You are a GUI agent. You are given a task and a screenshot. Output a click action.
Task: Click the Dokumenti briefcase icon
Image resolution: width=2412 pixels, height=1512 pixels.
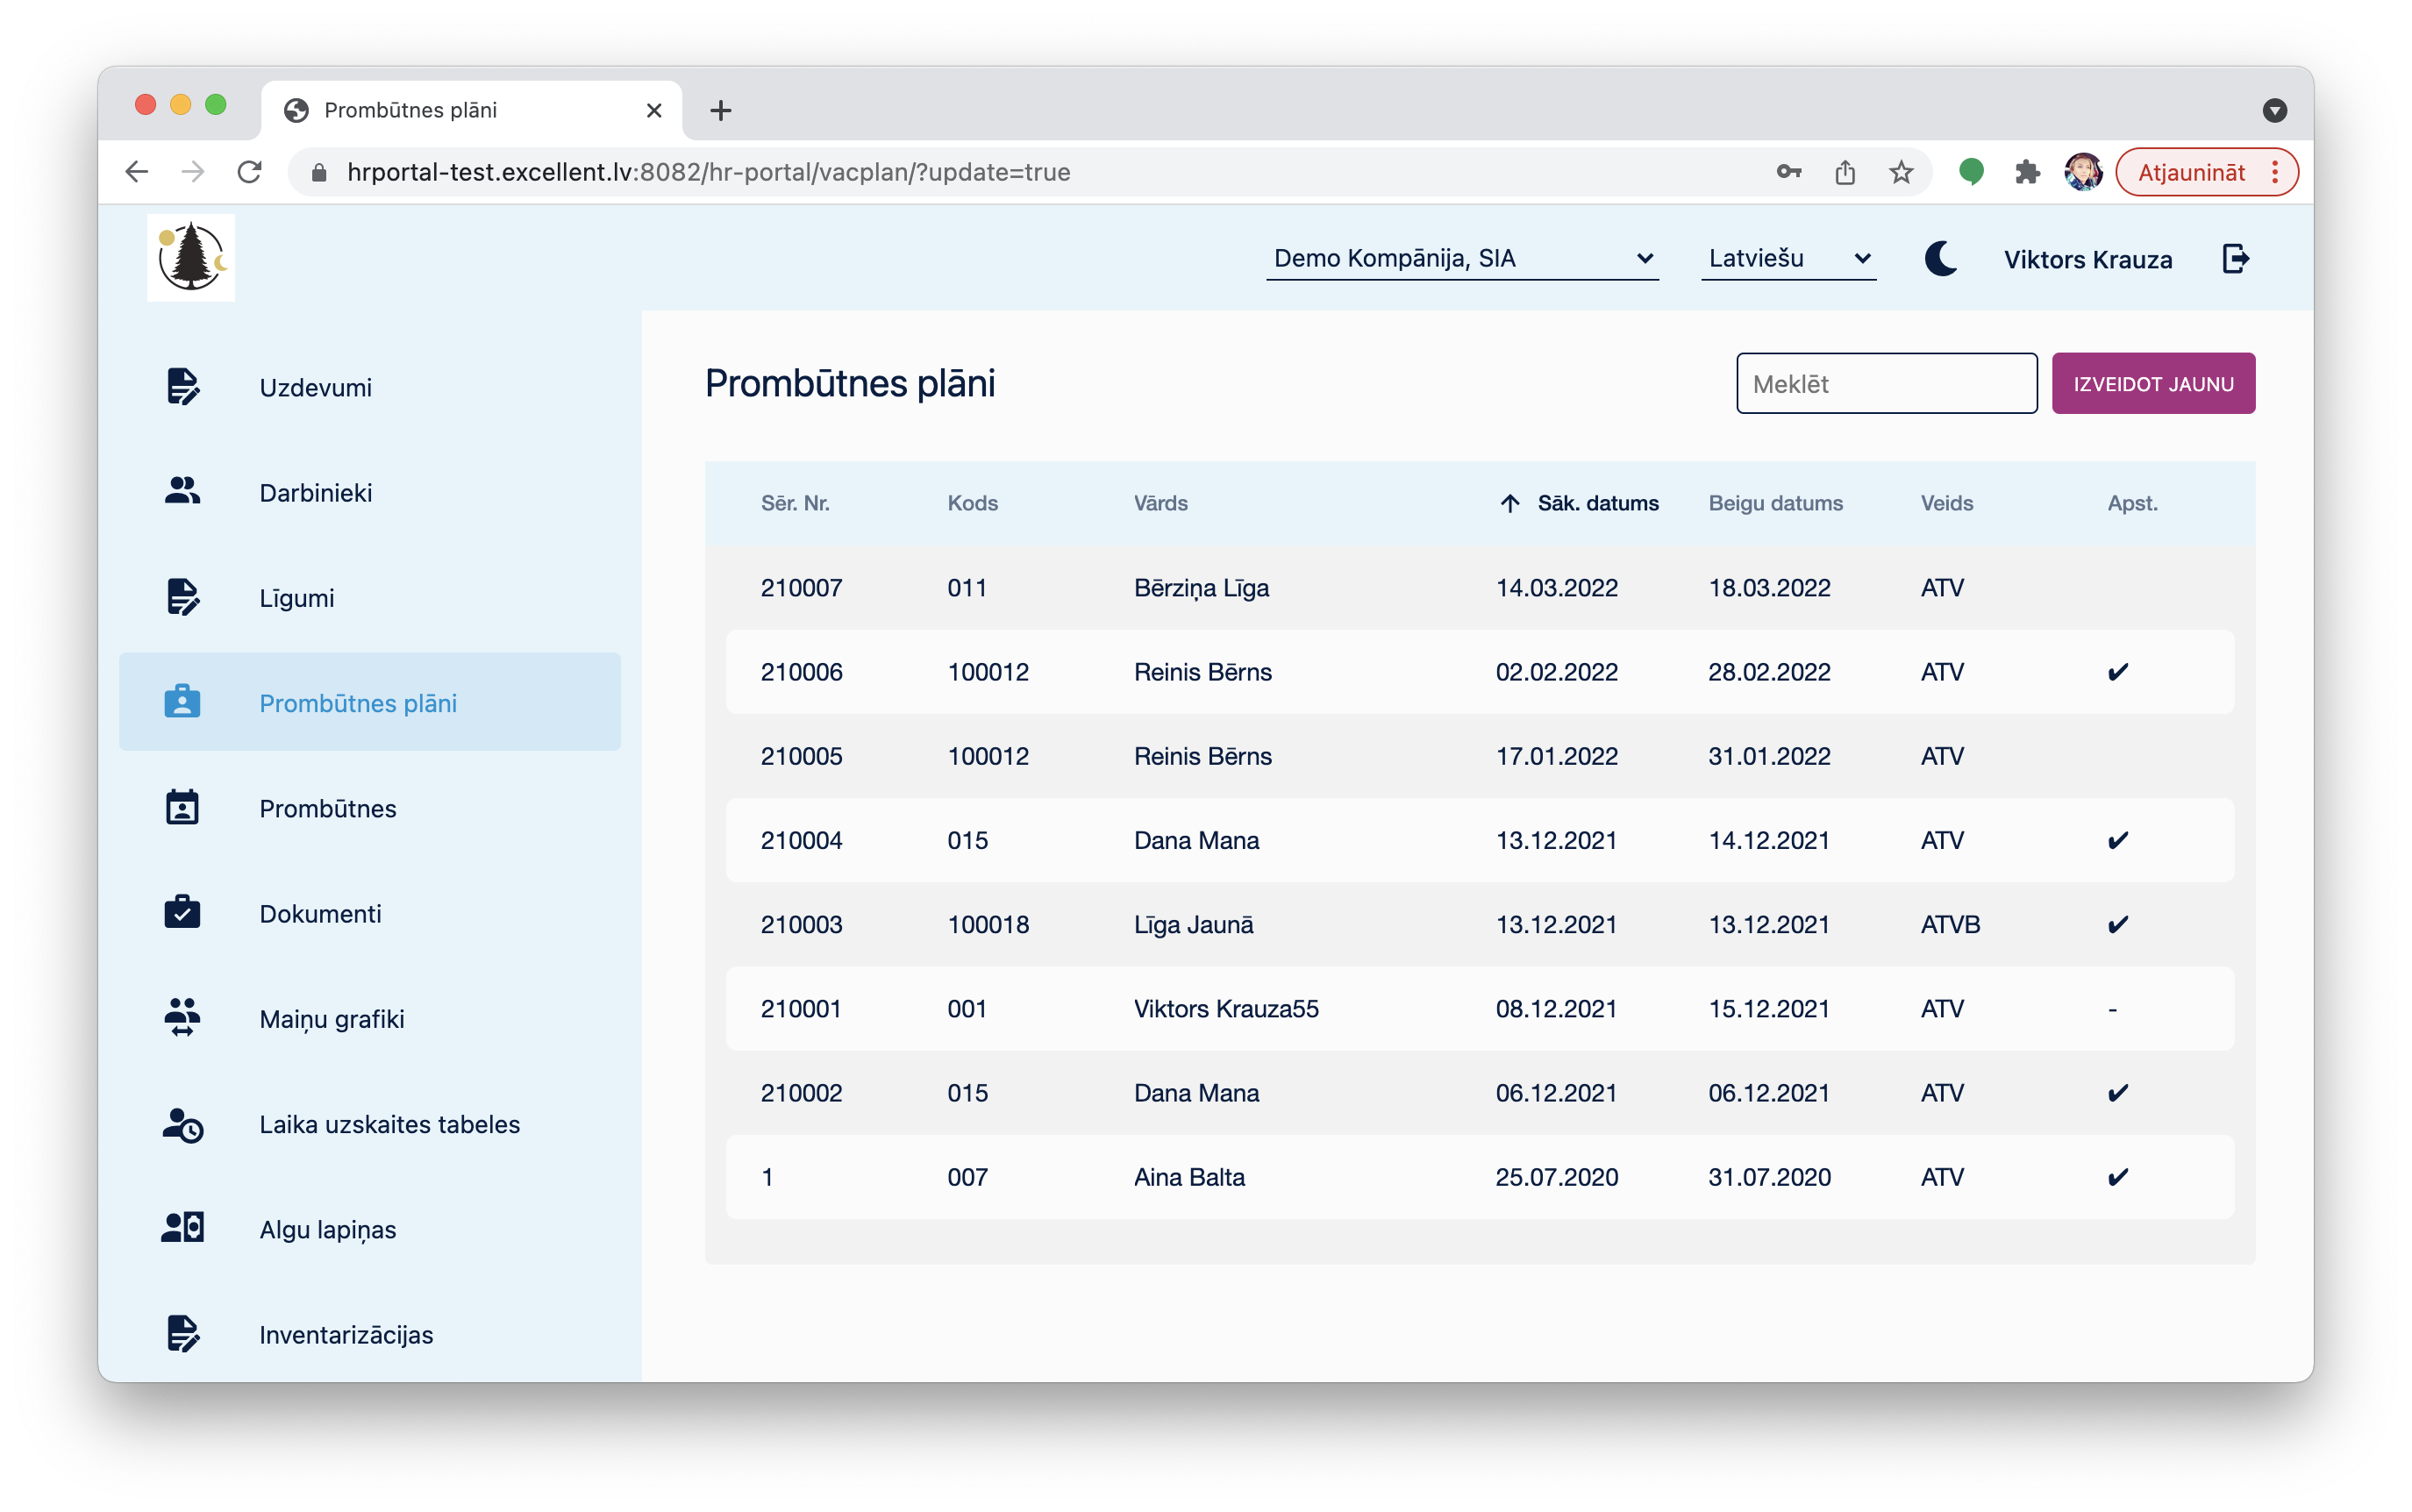click(x=182, y=913)
